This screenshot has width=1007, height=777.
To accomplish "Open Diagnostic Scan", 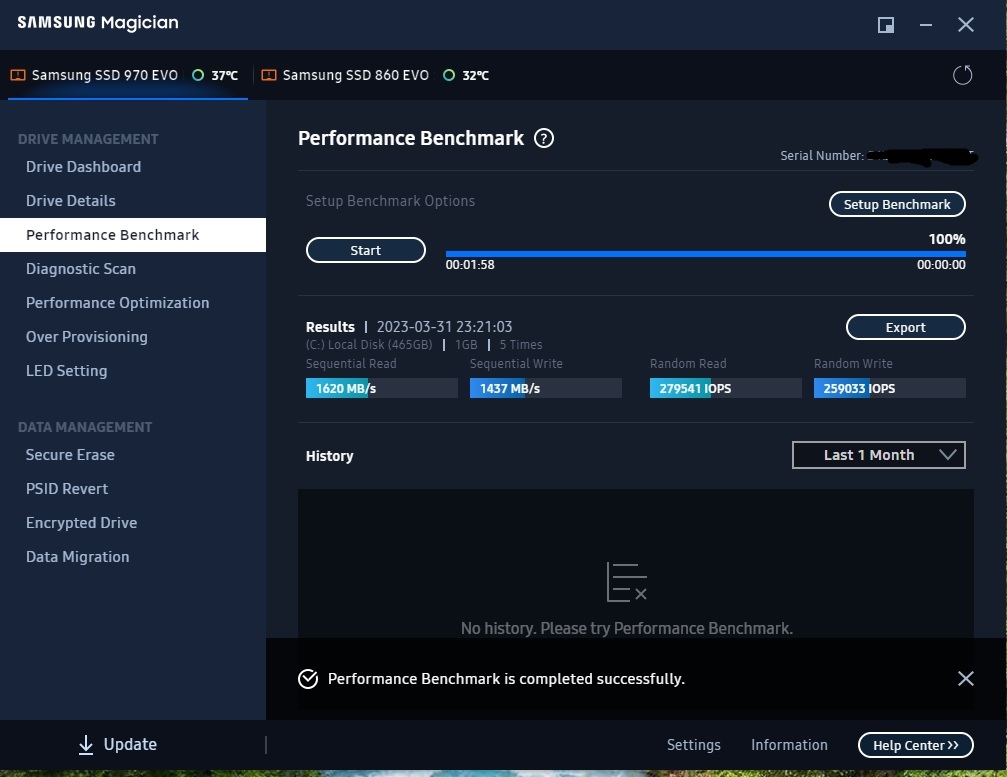I will tap(81, 269).
